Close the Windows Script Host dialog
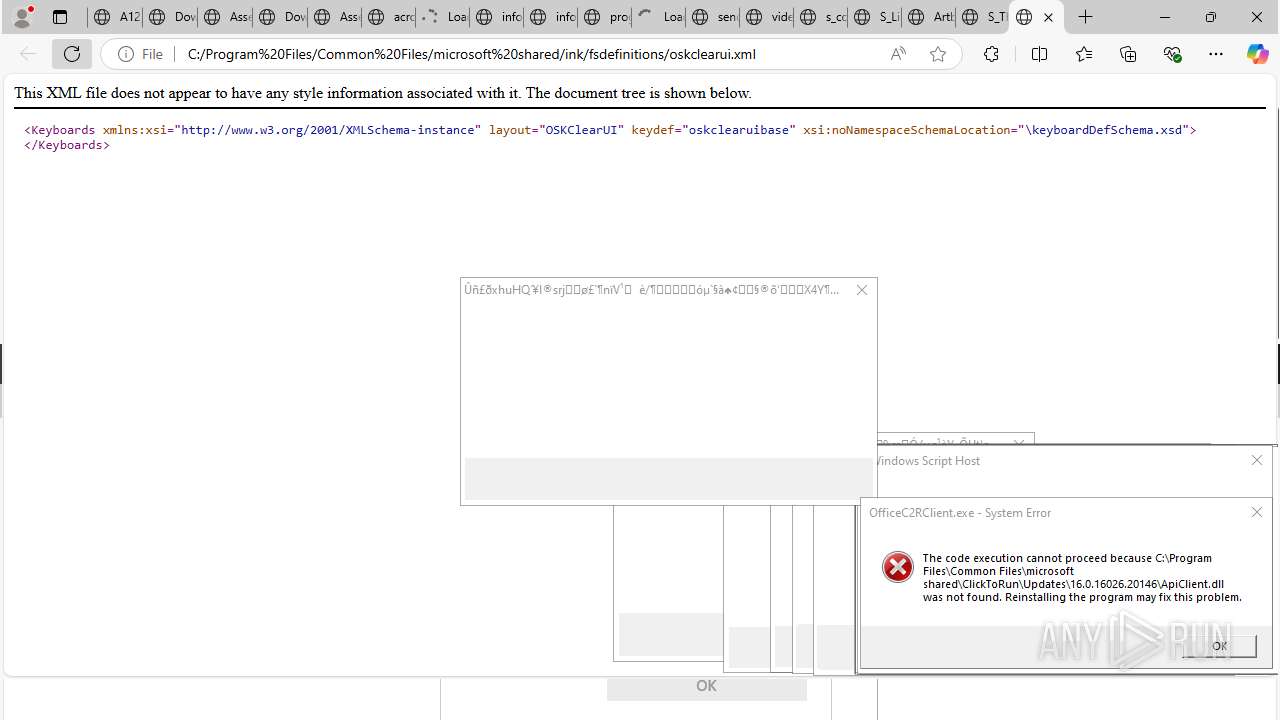Screen dimensions: 1280x720 1257,460
